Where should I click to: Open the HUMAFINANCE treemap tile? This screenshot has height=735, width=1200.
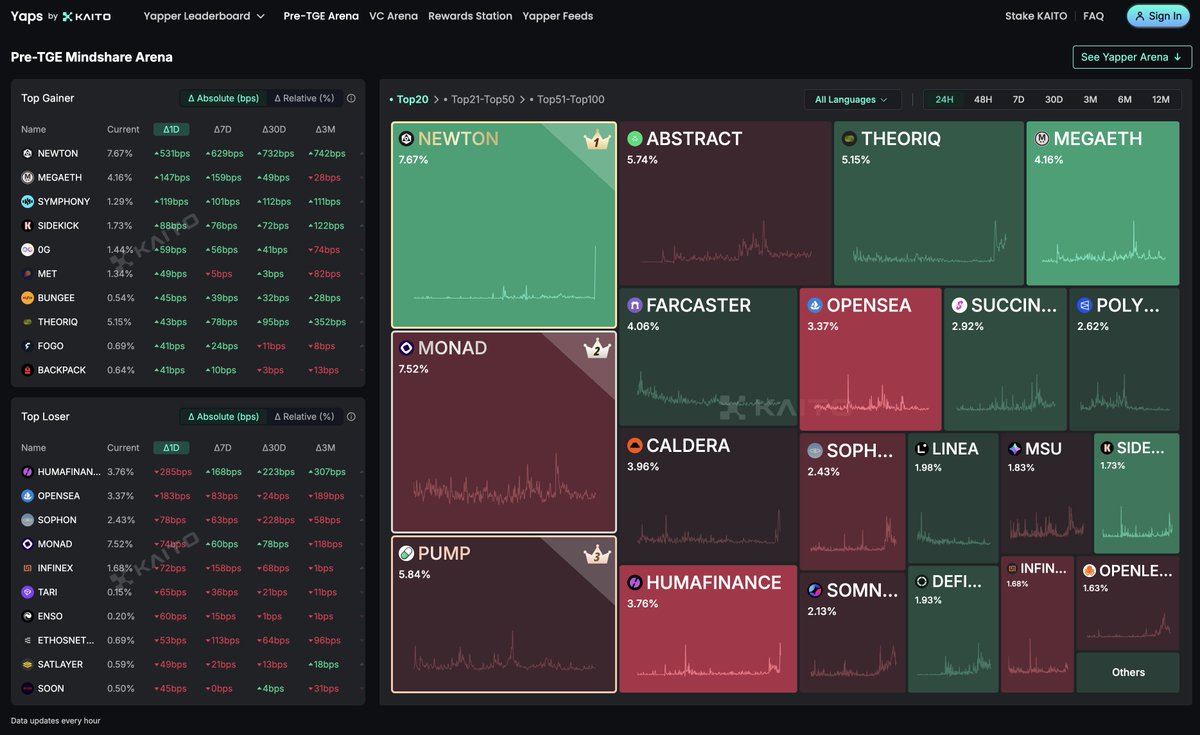[x=708, y=629]
